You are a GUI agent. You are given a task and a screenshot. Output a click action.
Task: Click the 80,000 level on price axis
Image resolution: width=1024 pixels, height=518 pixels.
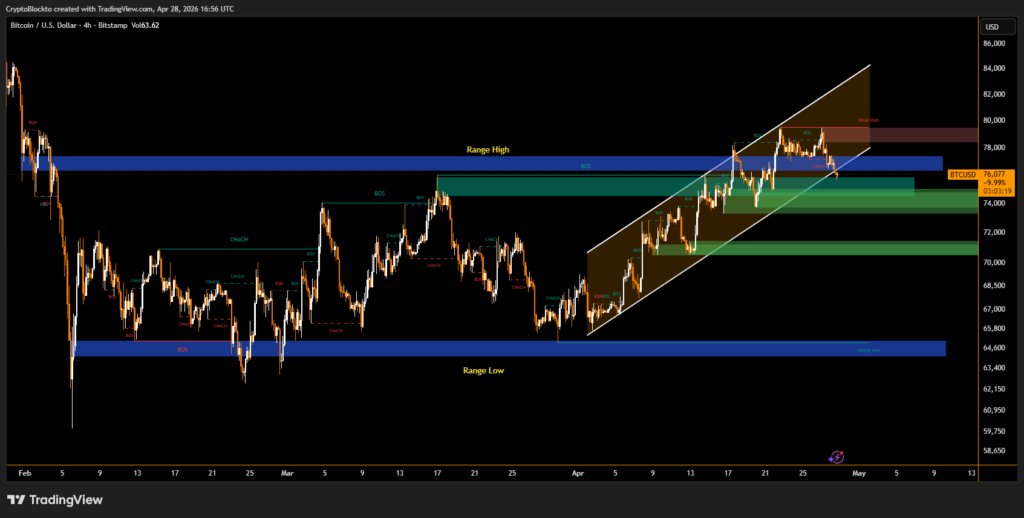(994, 119)
